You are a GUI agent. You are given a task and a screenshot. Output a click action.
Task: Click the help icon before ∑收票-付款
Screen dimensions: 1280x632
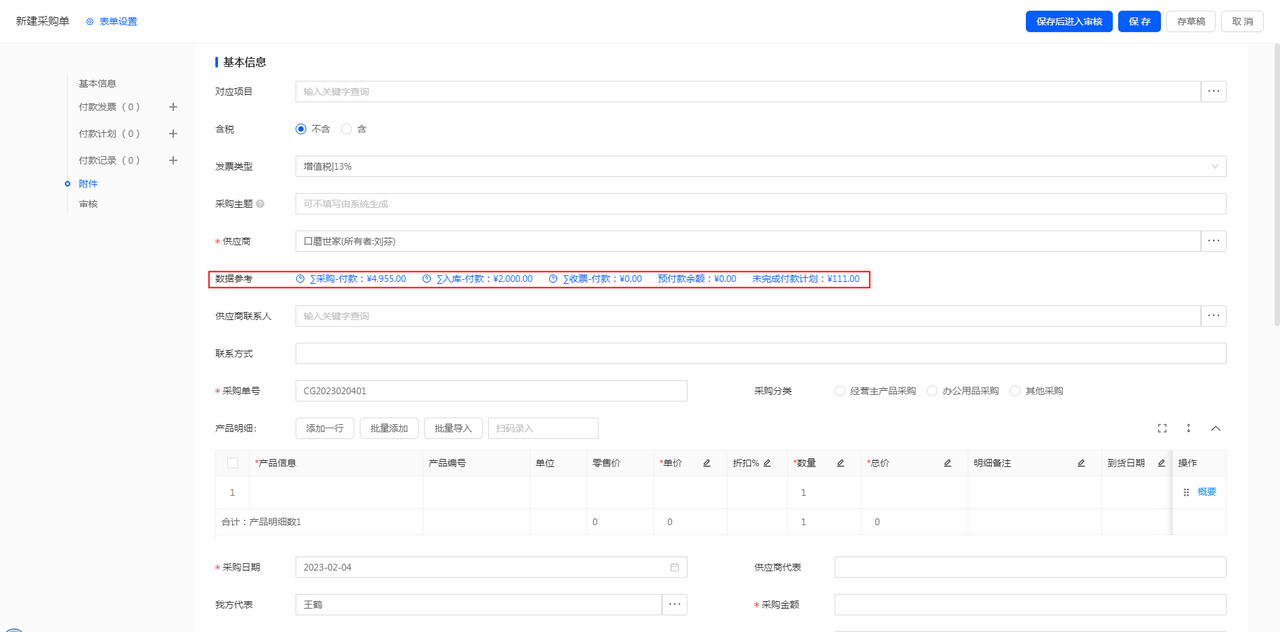[553, 279]
